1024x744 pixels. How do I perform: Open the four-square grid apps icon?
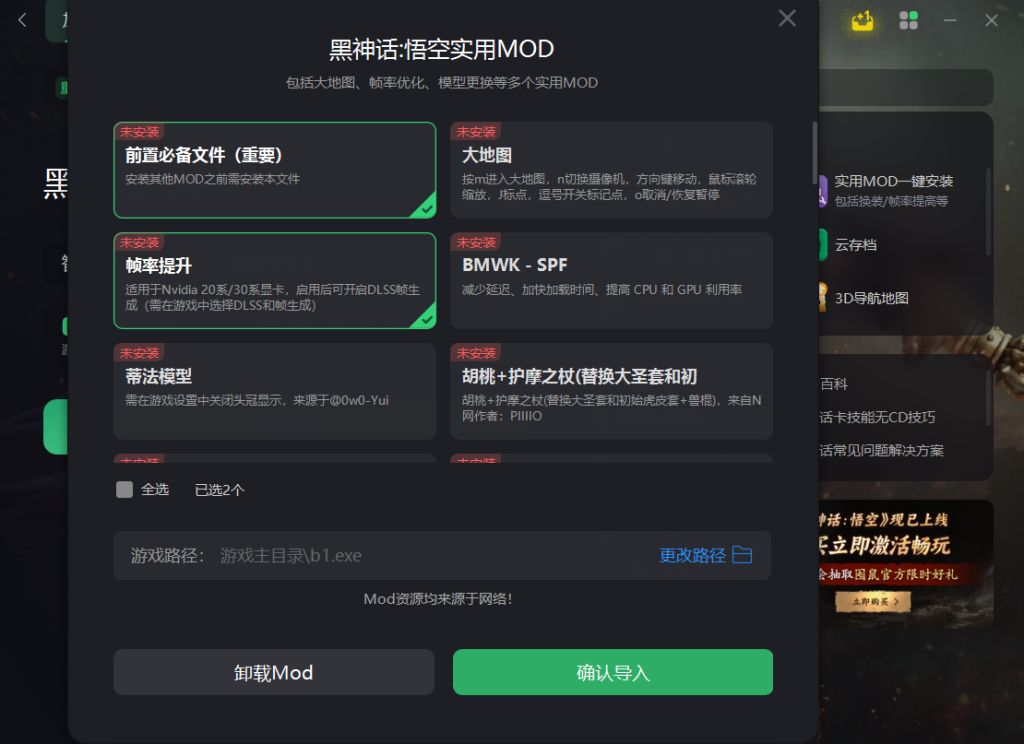[908, 21]
